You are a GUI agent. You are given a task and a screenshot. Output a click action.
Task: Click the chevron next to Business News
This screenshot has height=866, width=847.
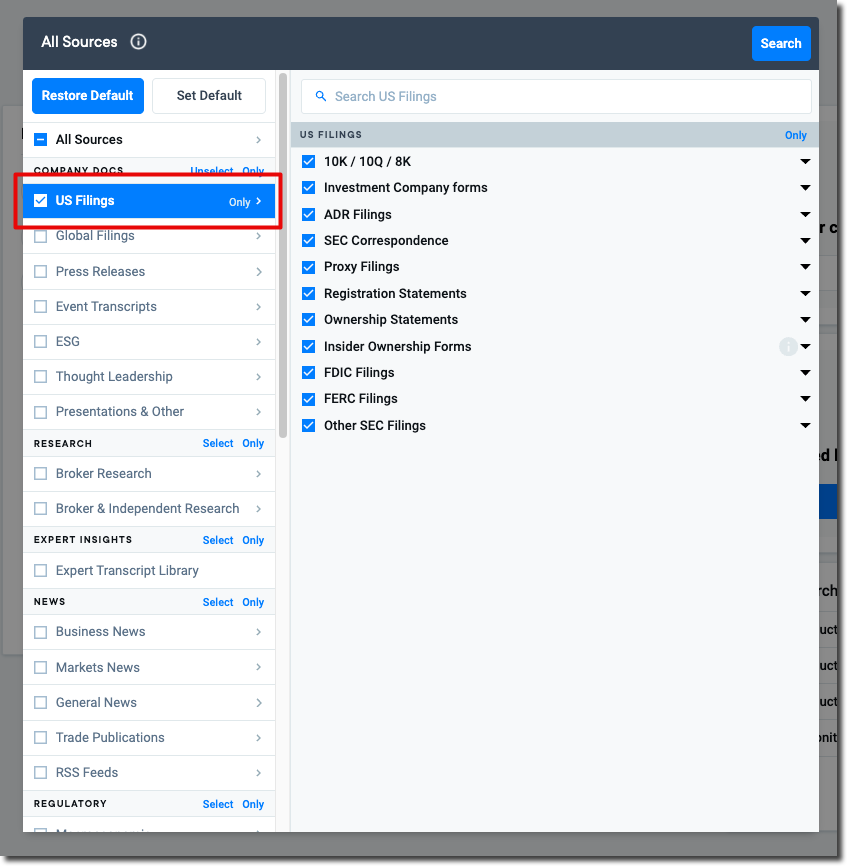259,632
